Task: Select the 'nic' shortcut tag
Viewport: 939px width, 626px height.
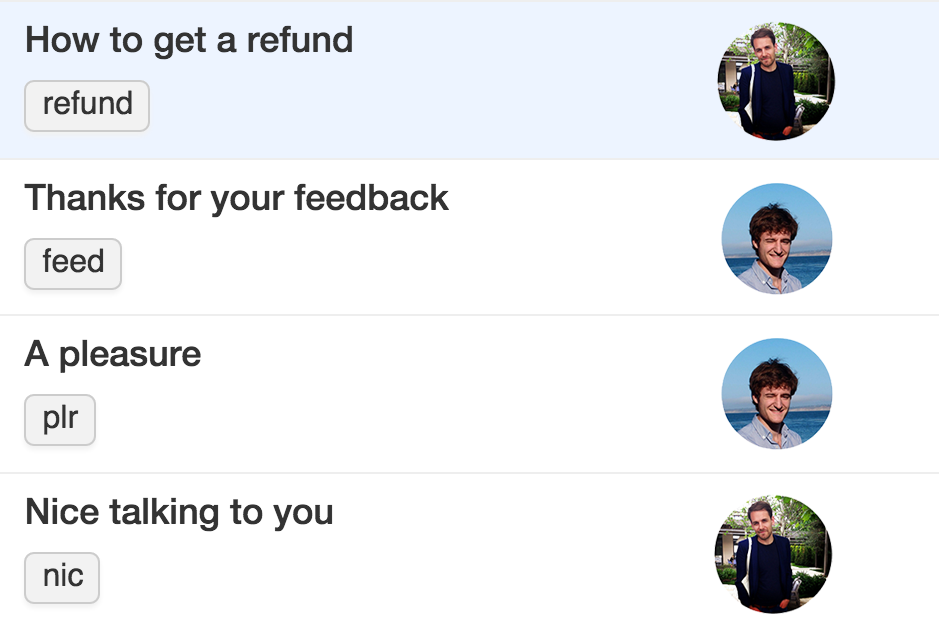Action: pyautogui.click(x=62, y=577)
